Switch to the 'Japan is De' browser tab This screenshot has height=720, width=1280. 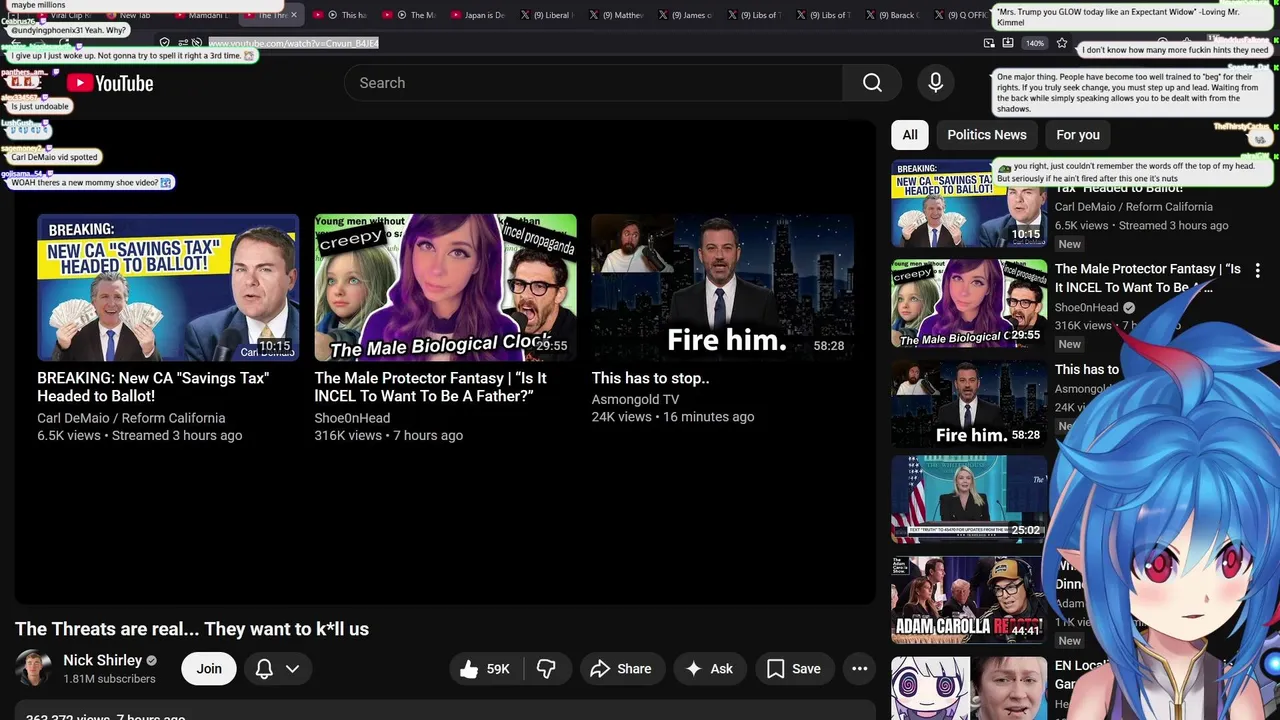point(478,15)
